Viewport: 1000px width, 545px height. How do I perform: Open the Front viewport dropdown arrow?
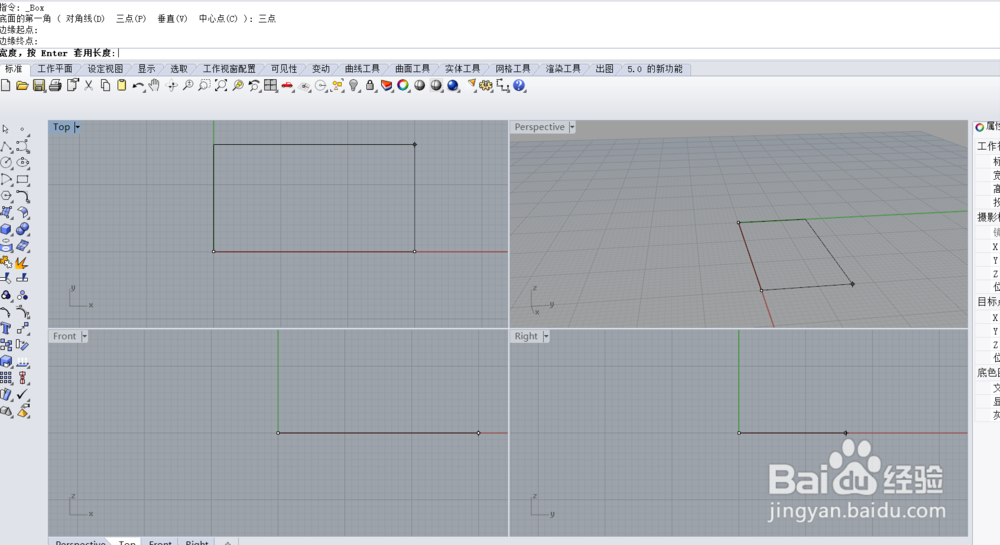pos(84,336)
